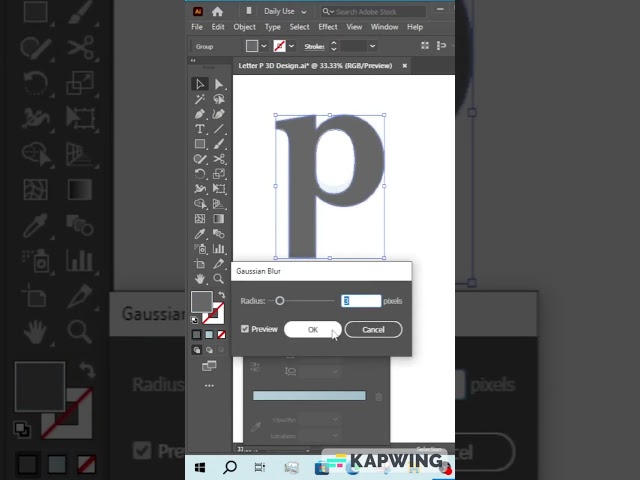Confirm Gaussian Blur with OK
The image size is (640, 480).
(x=313, y=329)
